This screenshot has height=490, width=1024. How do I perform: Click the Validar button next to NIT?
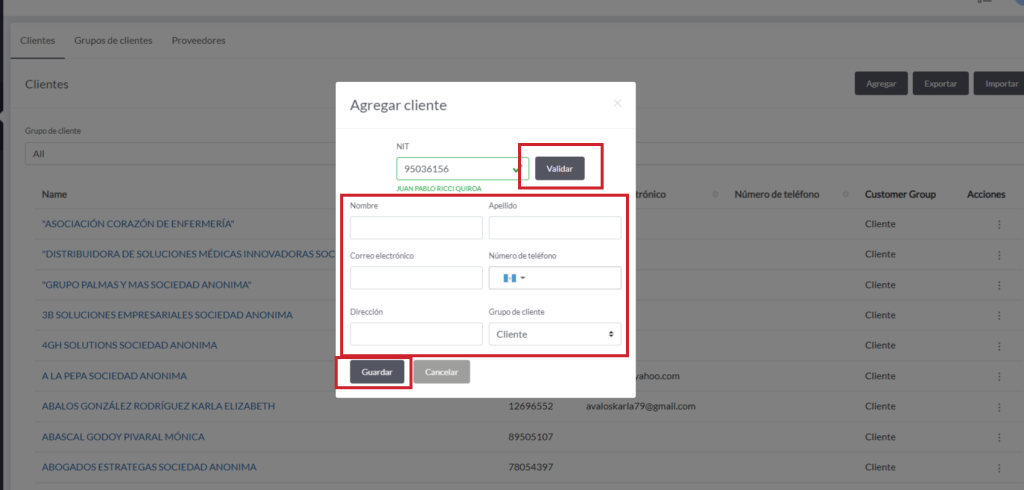tap(559, 169)
